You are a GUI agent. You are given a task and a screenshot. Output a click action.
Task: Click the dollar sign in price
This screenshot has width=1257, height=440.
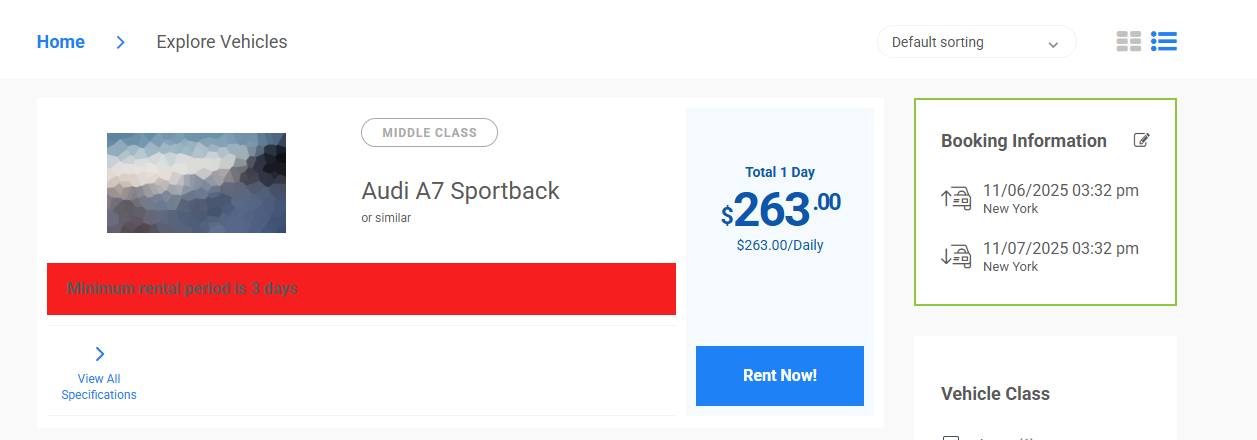point(727,215)
